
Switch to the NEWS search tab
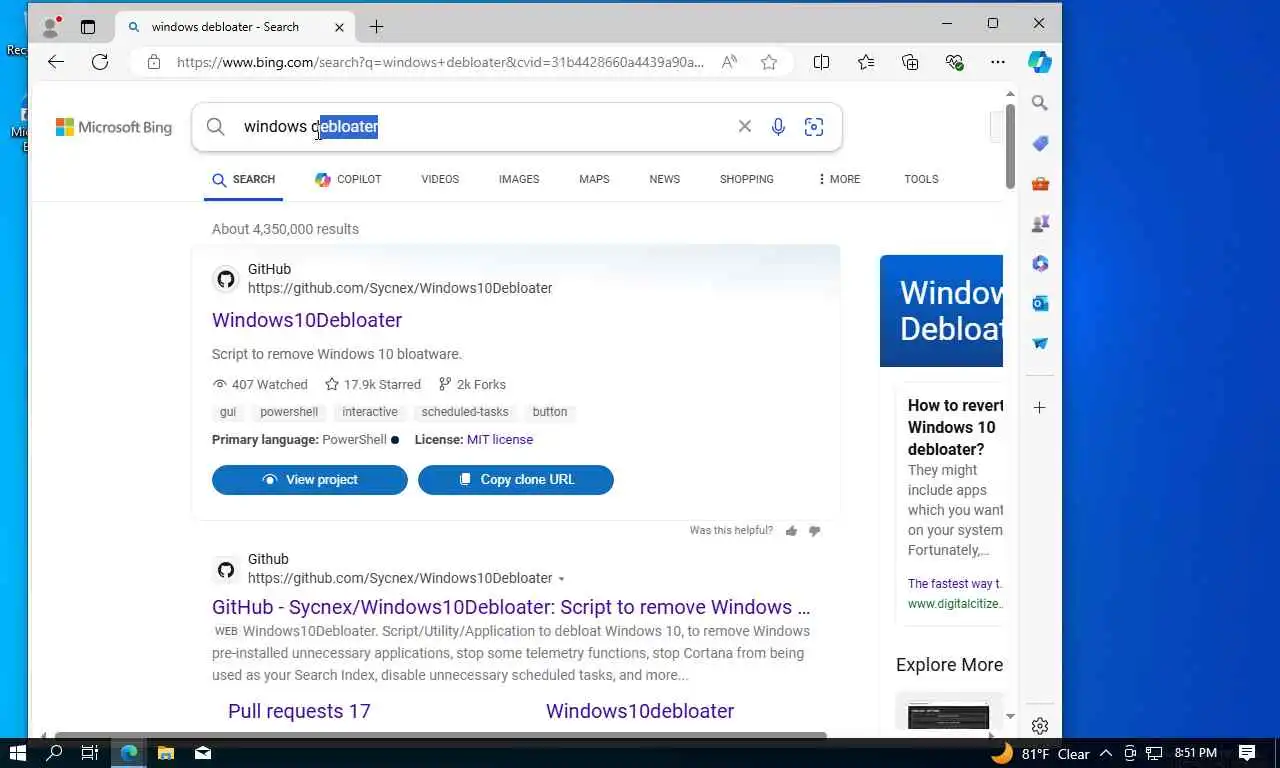pyautogui.click(x=664, y=179)
